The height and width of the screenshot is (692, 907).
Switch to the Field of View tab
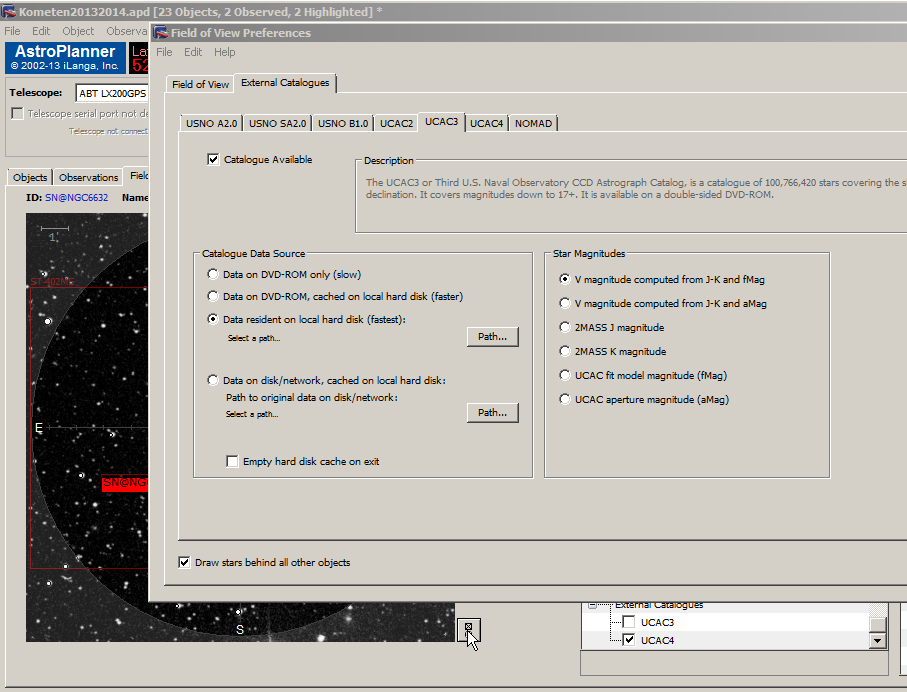point(200,84)
